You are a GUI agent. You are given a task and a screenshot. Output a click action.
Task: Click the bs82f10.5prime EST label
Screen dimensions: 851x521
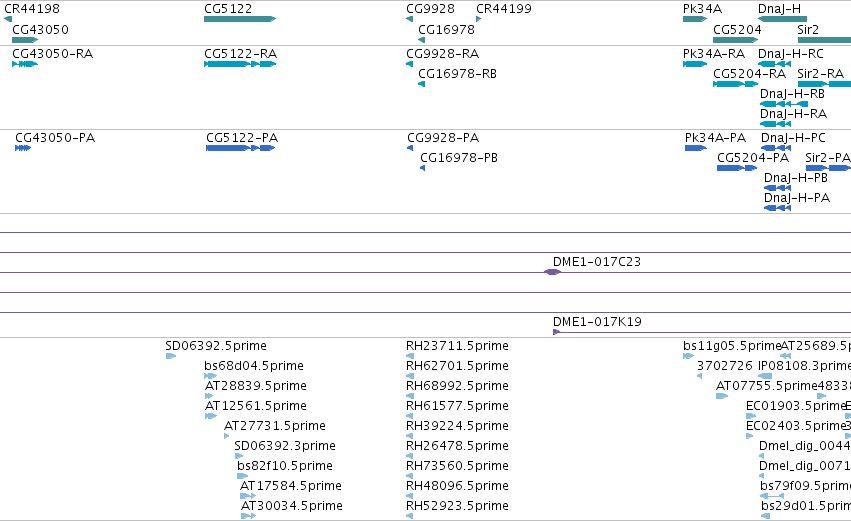click(x=285, y=467)
